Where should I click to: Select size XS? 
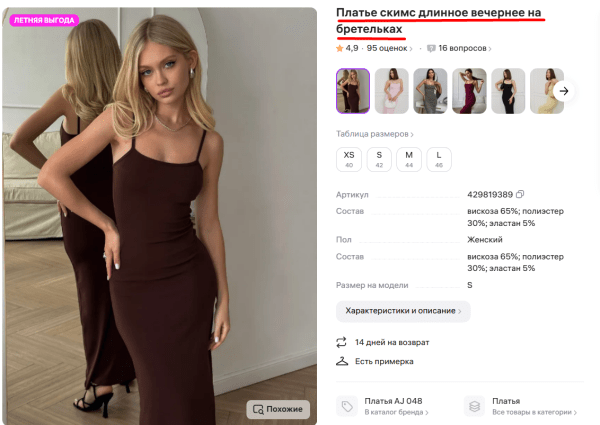coord(349,158)
